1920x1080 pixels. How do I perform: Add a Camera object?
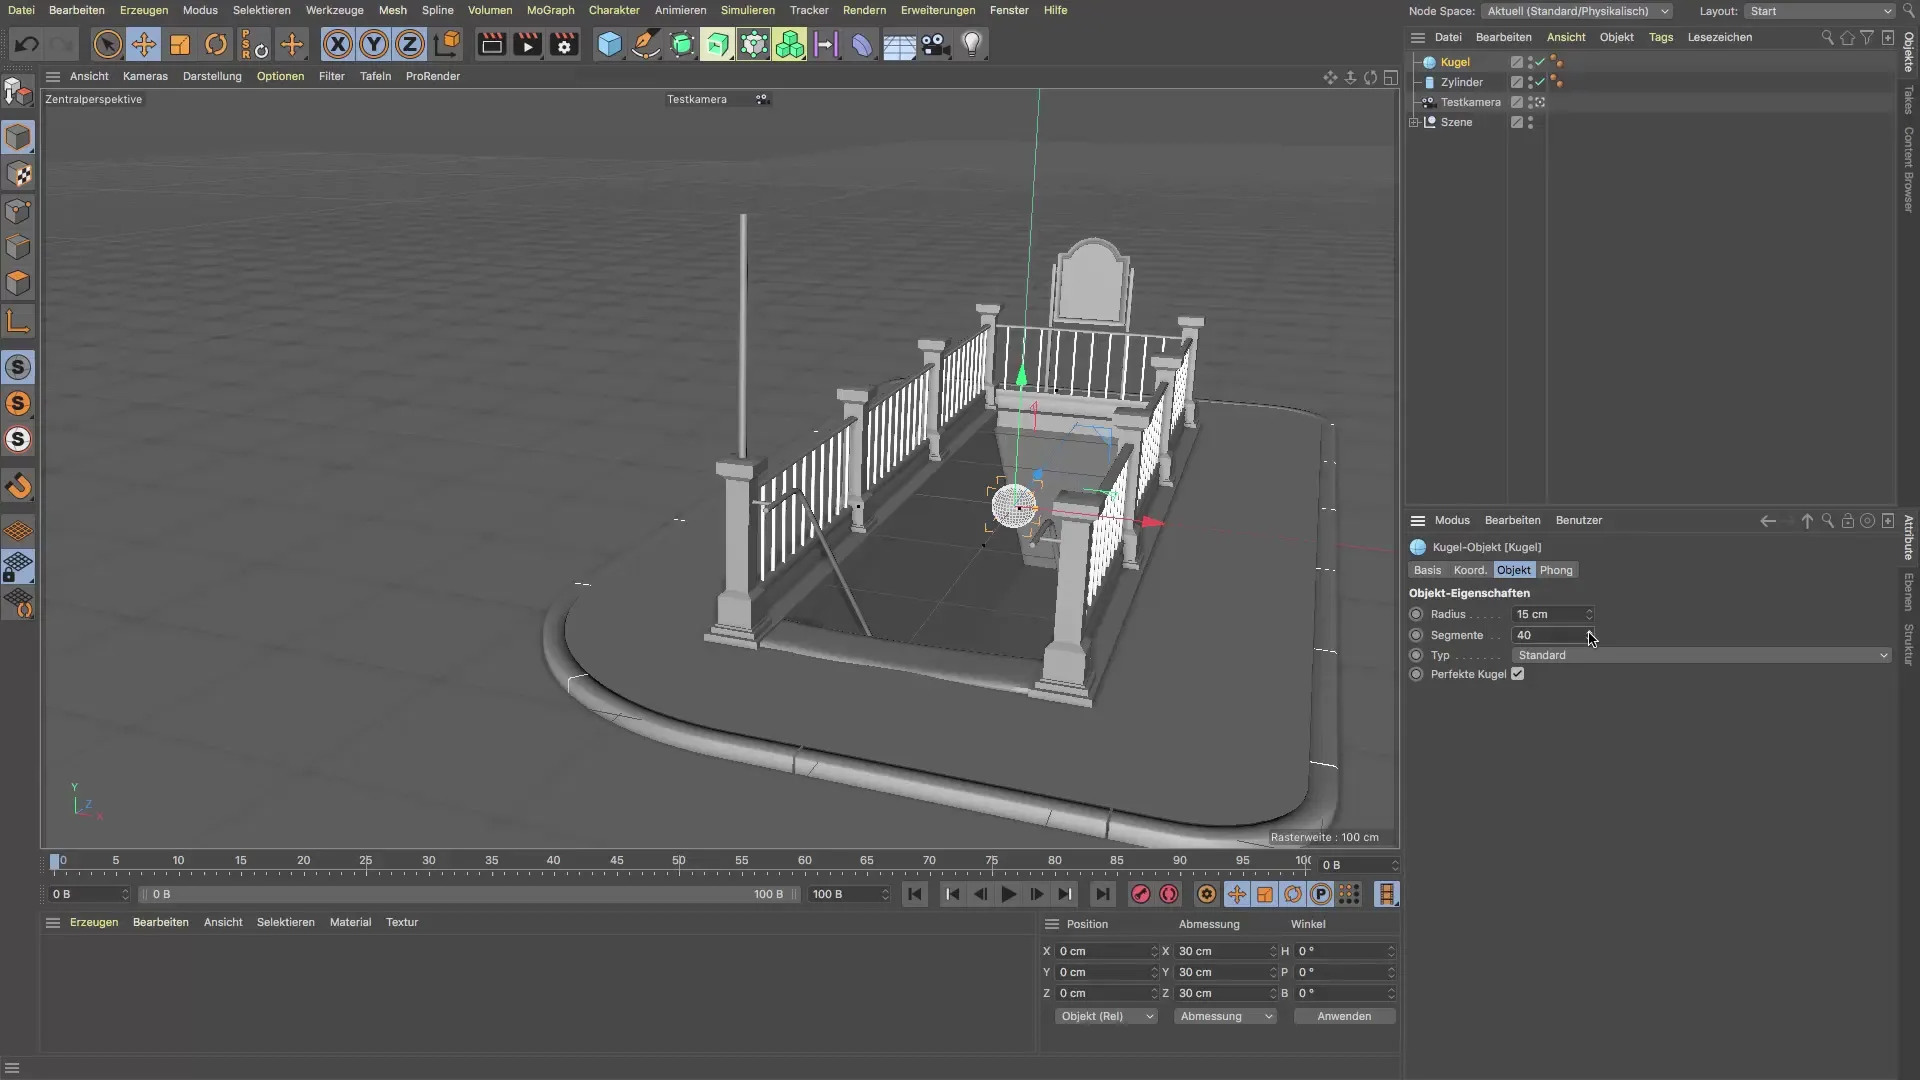point(935,45)
